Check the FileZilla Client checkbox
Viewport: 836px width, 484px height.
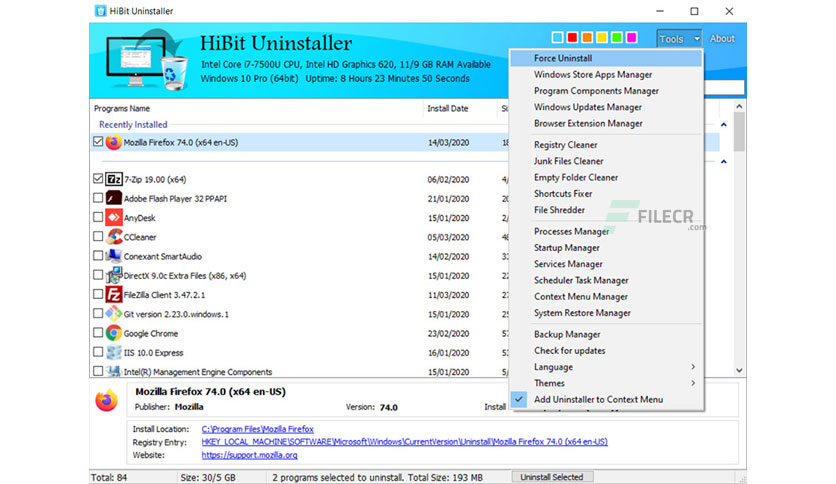click(98, 294)
